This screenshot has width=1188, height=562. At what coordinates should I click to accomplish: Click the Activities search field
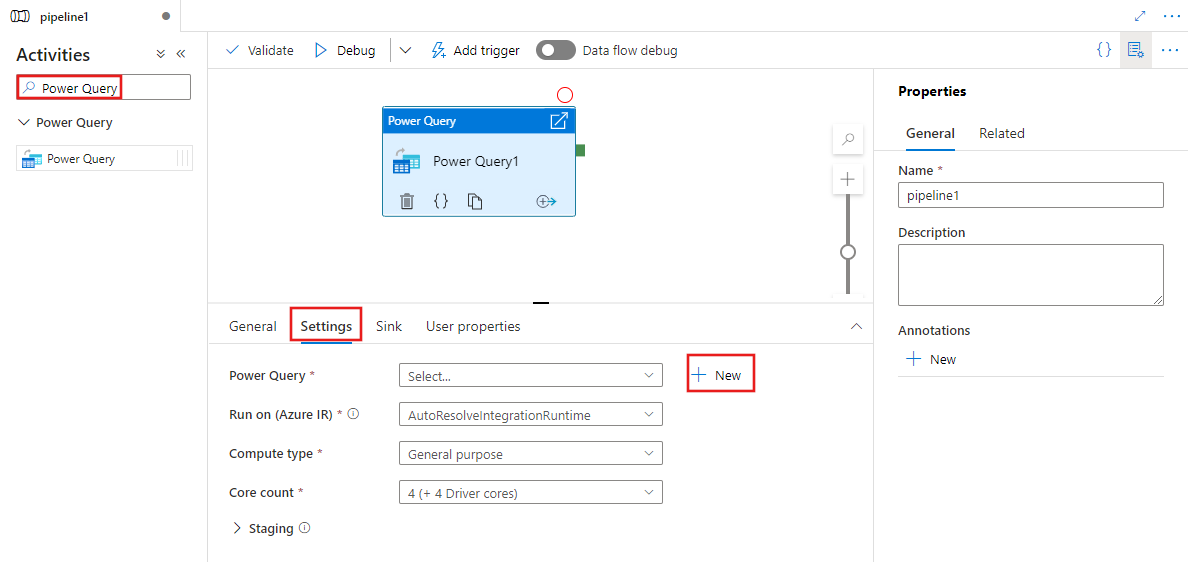coord(104,88)
